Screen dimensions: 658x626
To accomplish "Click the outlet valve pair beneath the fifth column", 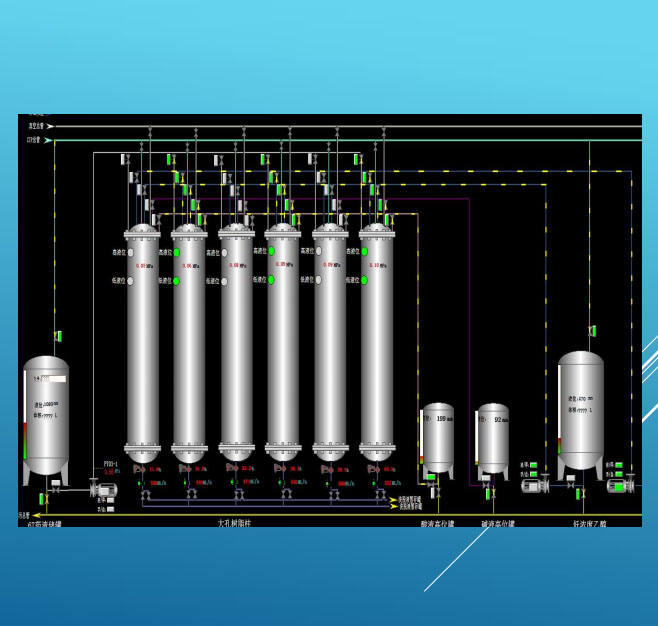I will [335, 495].
